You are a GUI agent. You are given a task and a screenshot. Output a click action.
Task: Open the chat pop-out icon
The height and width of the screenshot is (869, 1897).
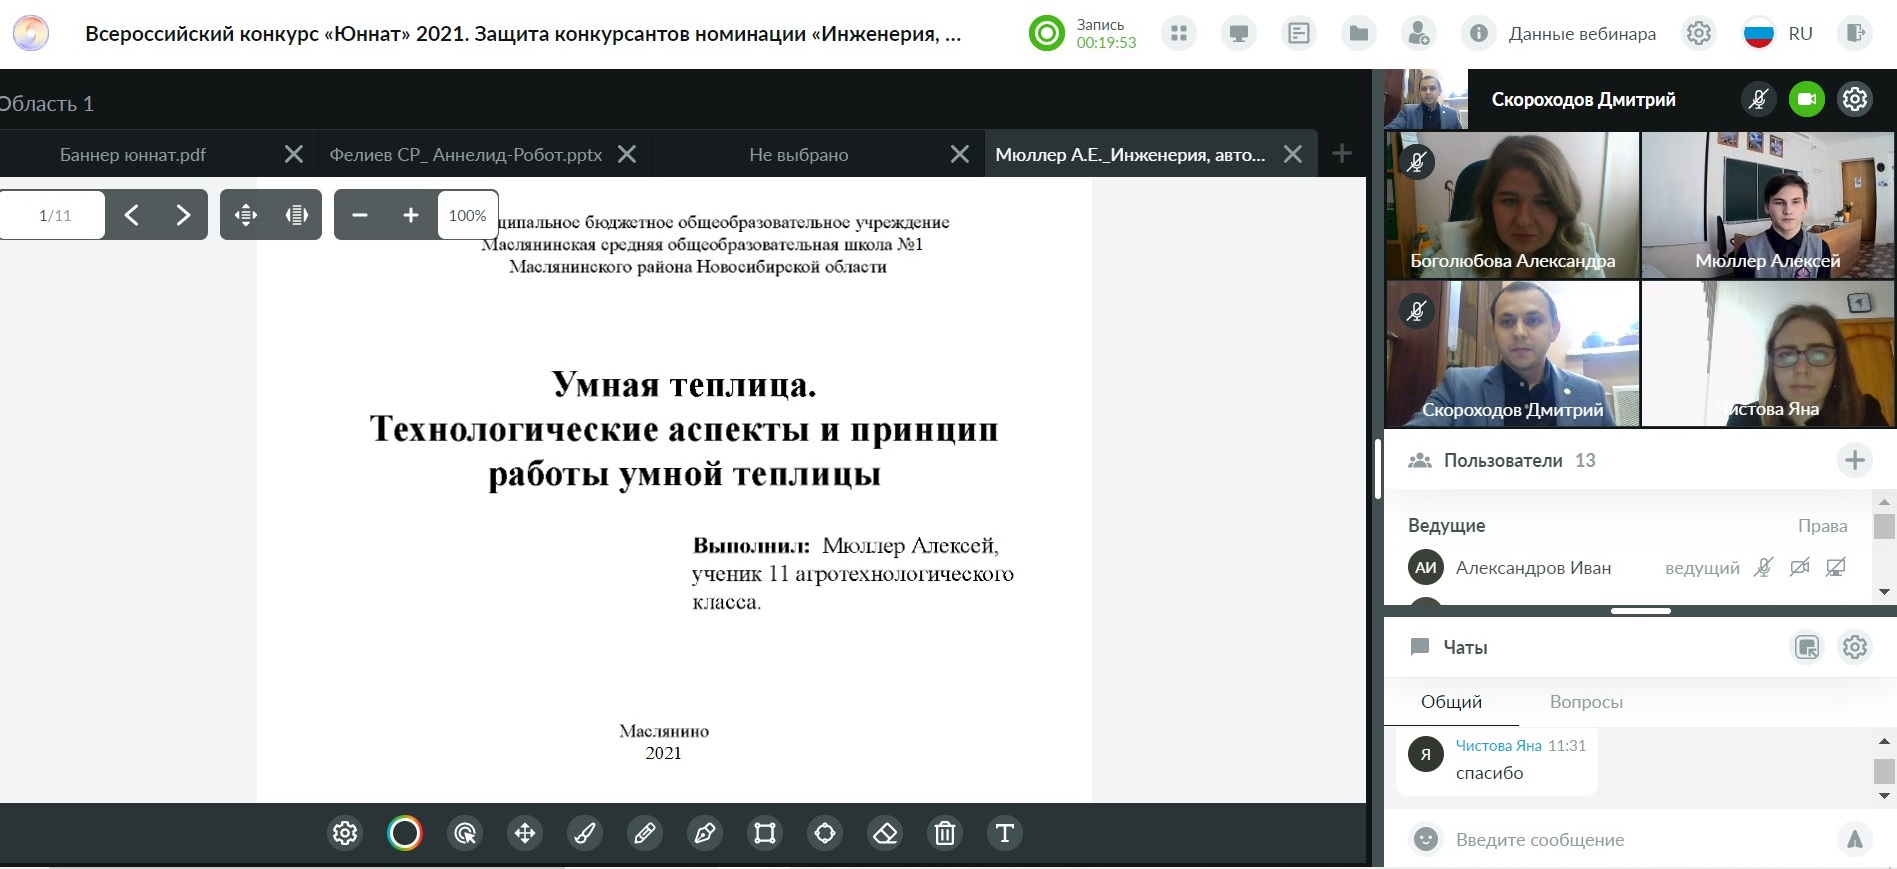click(x=1807, y=647)
